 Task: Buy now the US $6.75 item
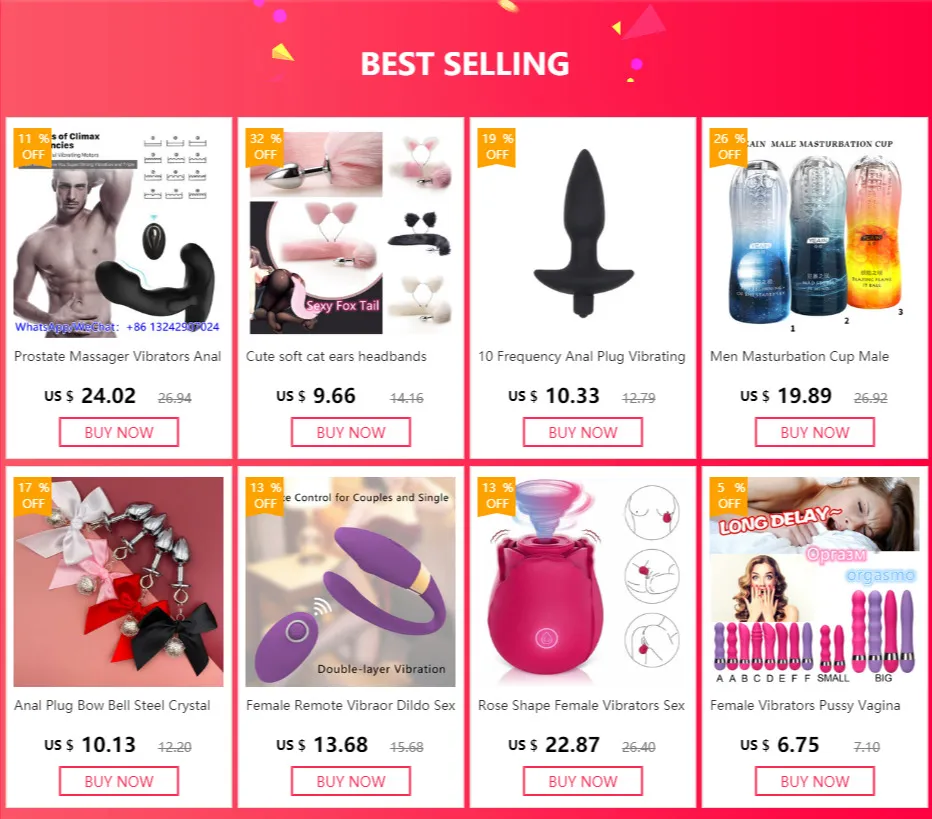click(815, 781)
